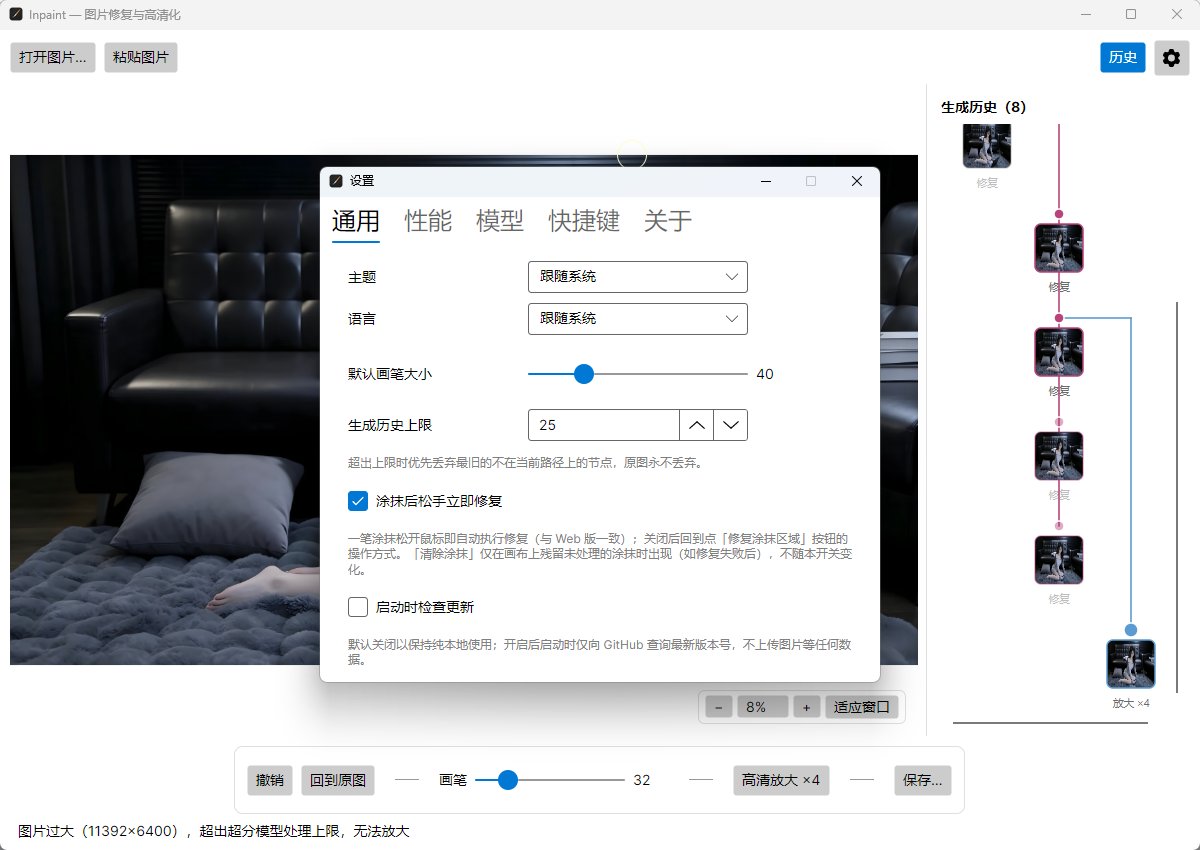The height and width of the screenshot is (850, 1200).
Task: Switch to the 快捷键 tab
Action: pos(584,221)
